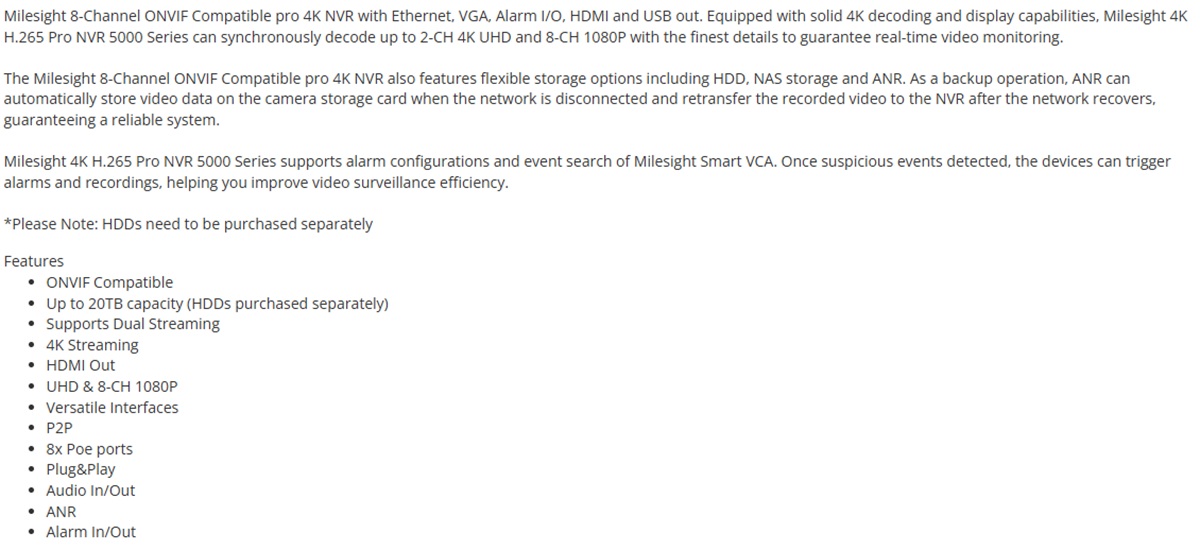Viewport: 1200px width, 550px height.
Task: Click the '8x Poe ports' list entry
Action: coord(89,449)
